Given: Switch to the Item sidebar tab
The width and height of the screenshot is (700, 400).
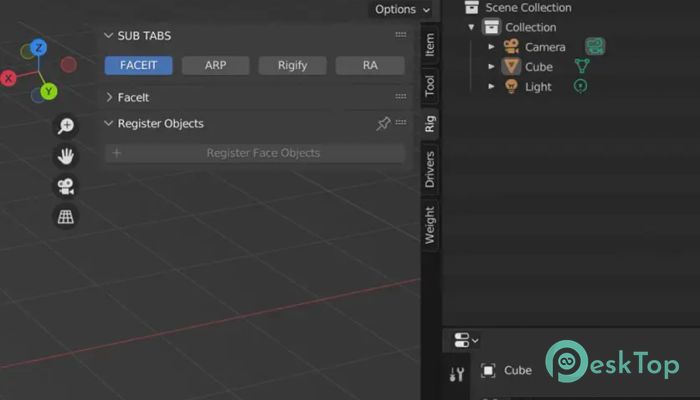Looking at the screenshot, I should [x=430, y=45].
